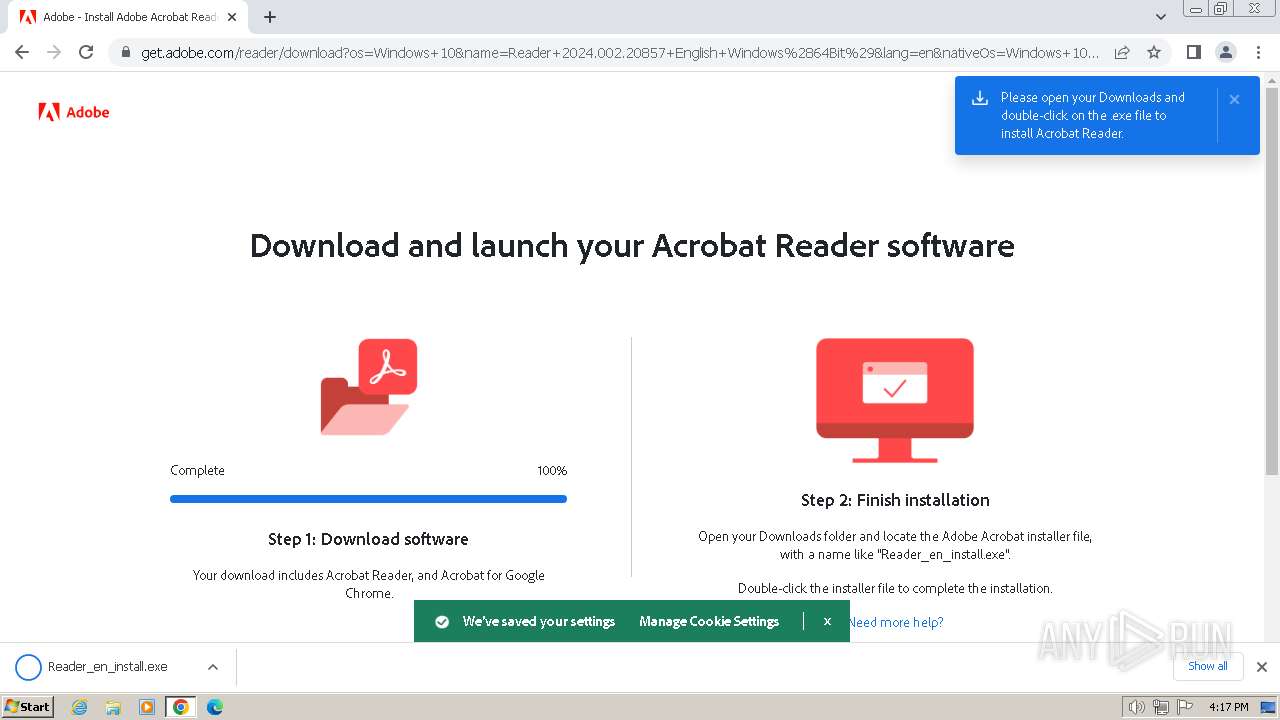Click the Download and launch main heading
The image size is (1280, 720).
[632, 246]
